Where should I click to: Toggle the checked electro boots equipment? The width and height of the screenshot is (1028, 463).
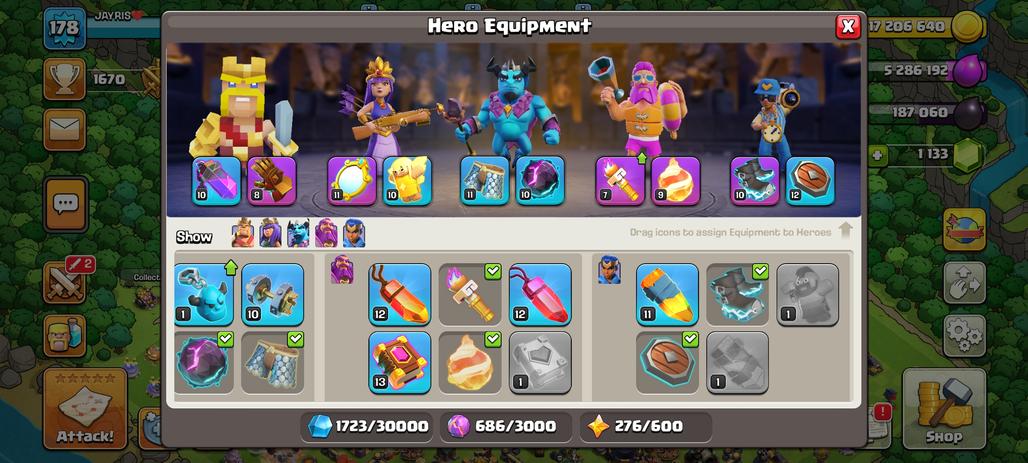738,294
